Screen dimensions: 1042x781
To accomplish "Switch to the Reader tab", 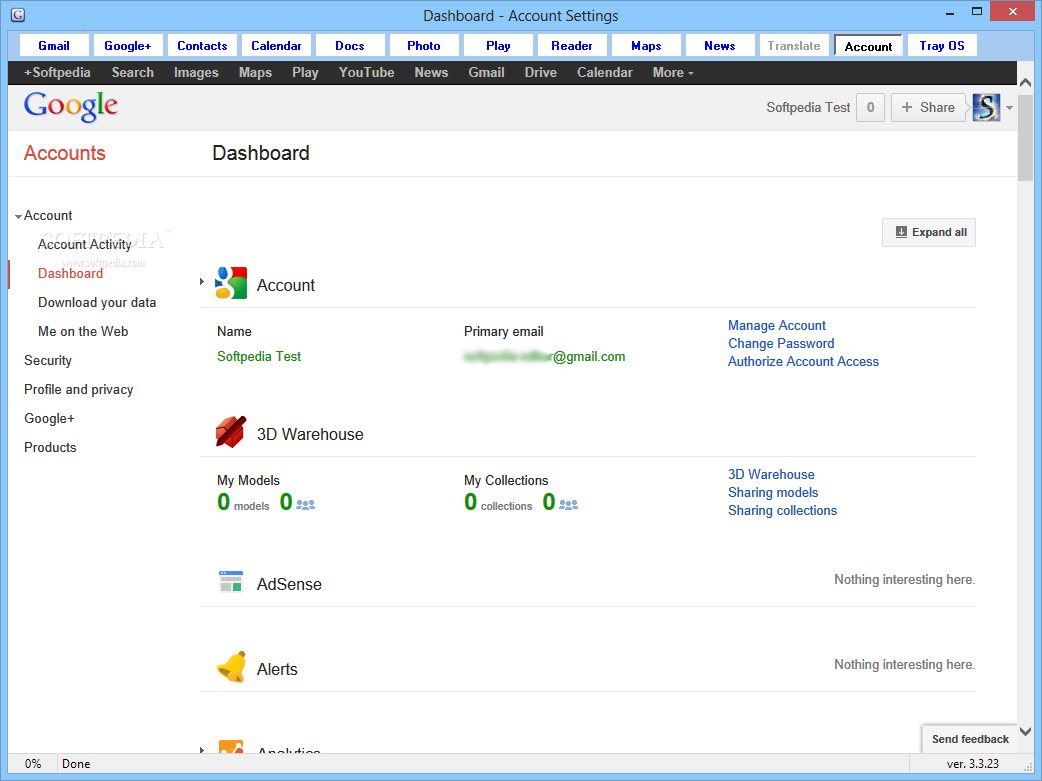I will click(572, 46).
